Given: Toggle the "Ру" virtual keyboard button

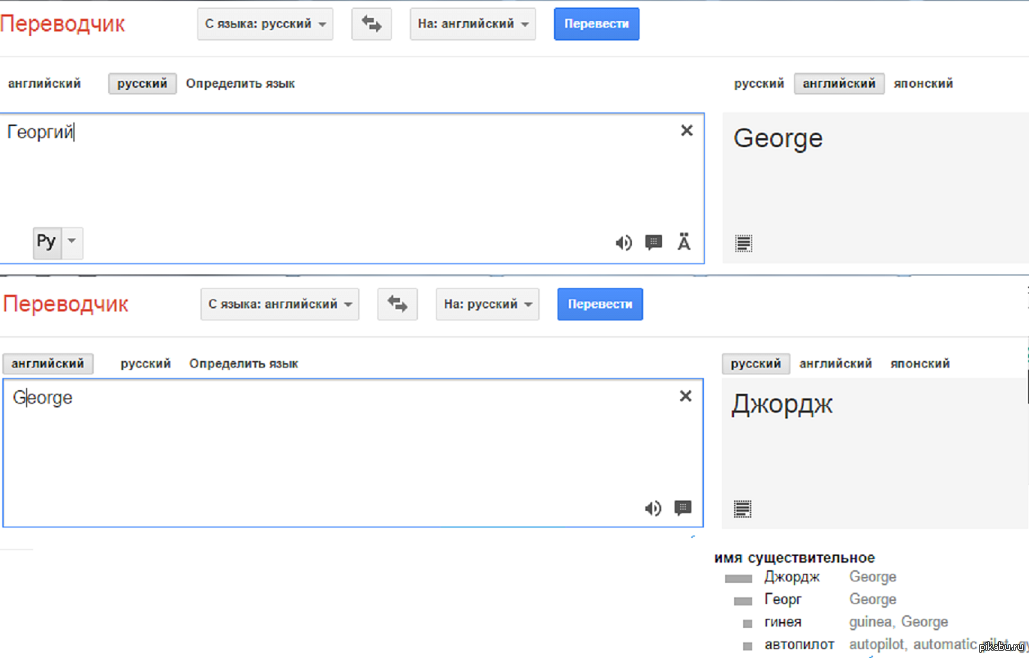Looking at the screenshot, I should pyautogui.click(x=47, y=242).
